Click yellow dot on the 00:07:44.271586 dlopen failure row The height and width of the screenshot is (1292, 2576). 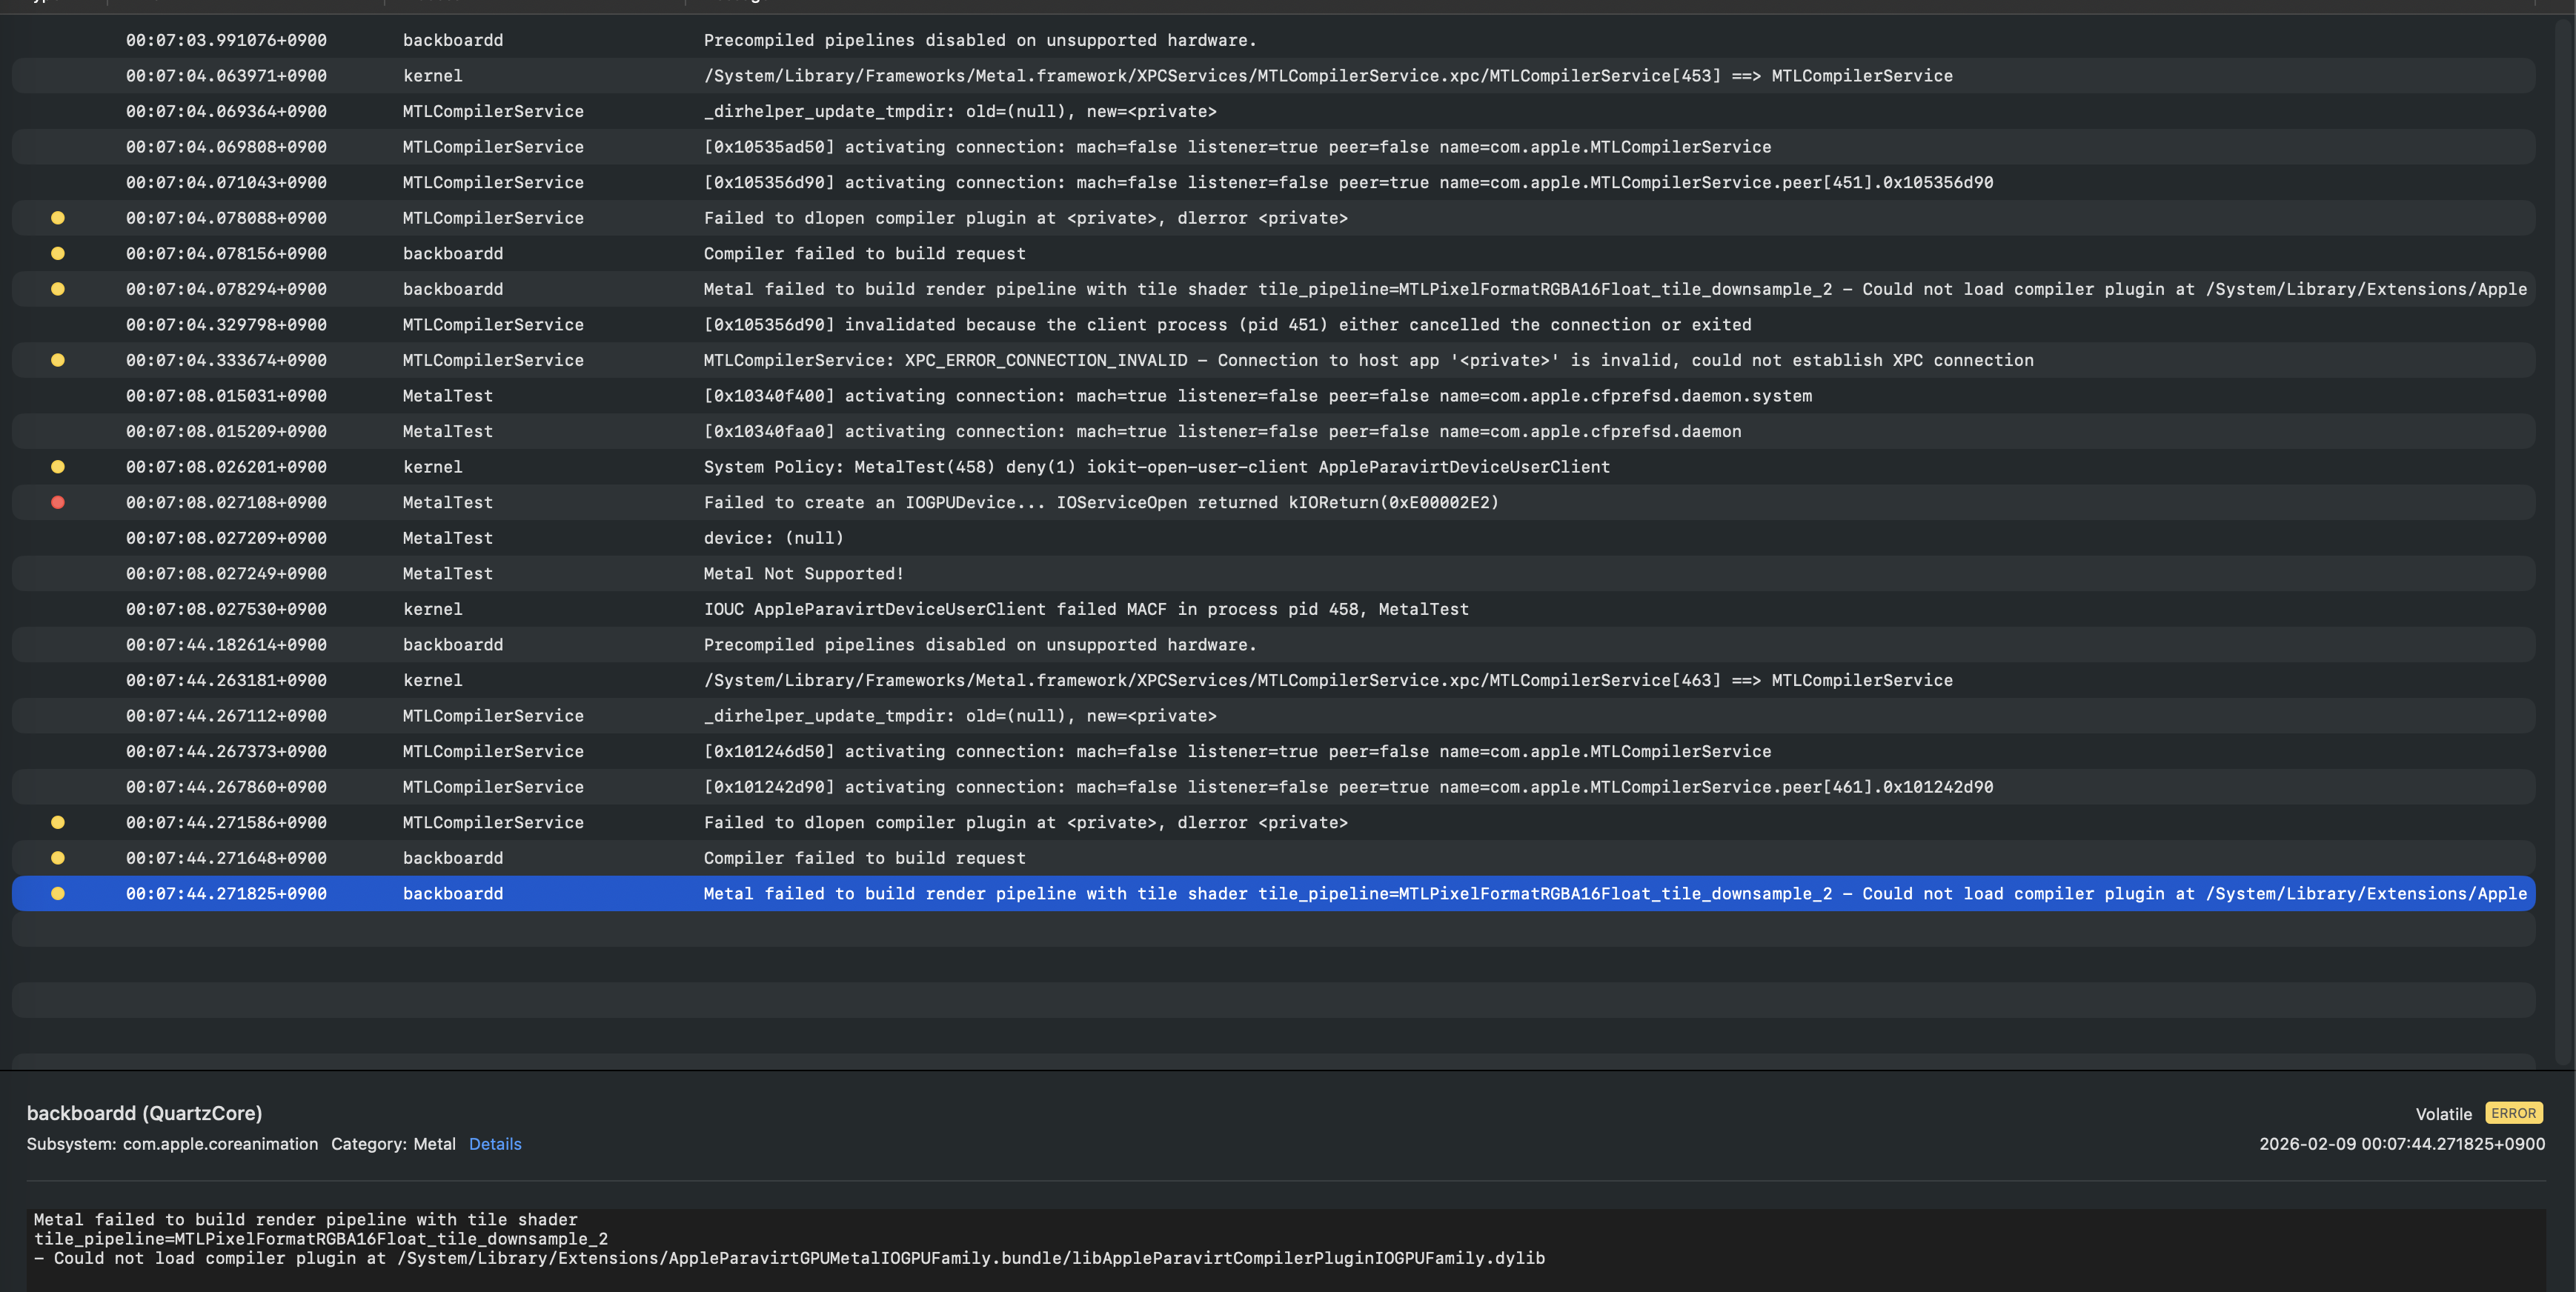58,822
